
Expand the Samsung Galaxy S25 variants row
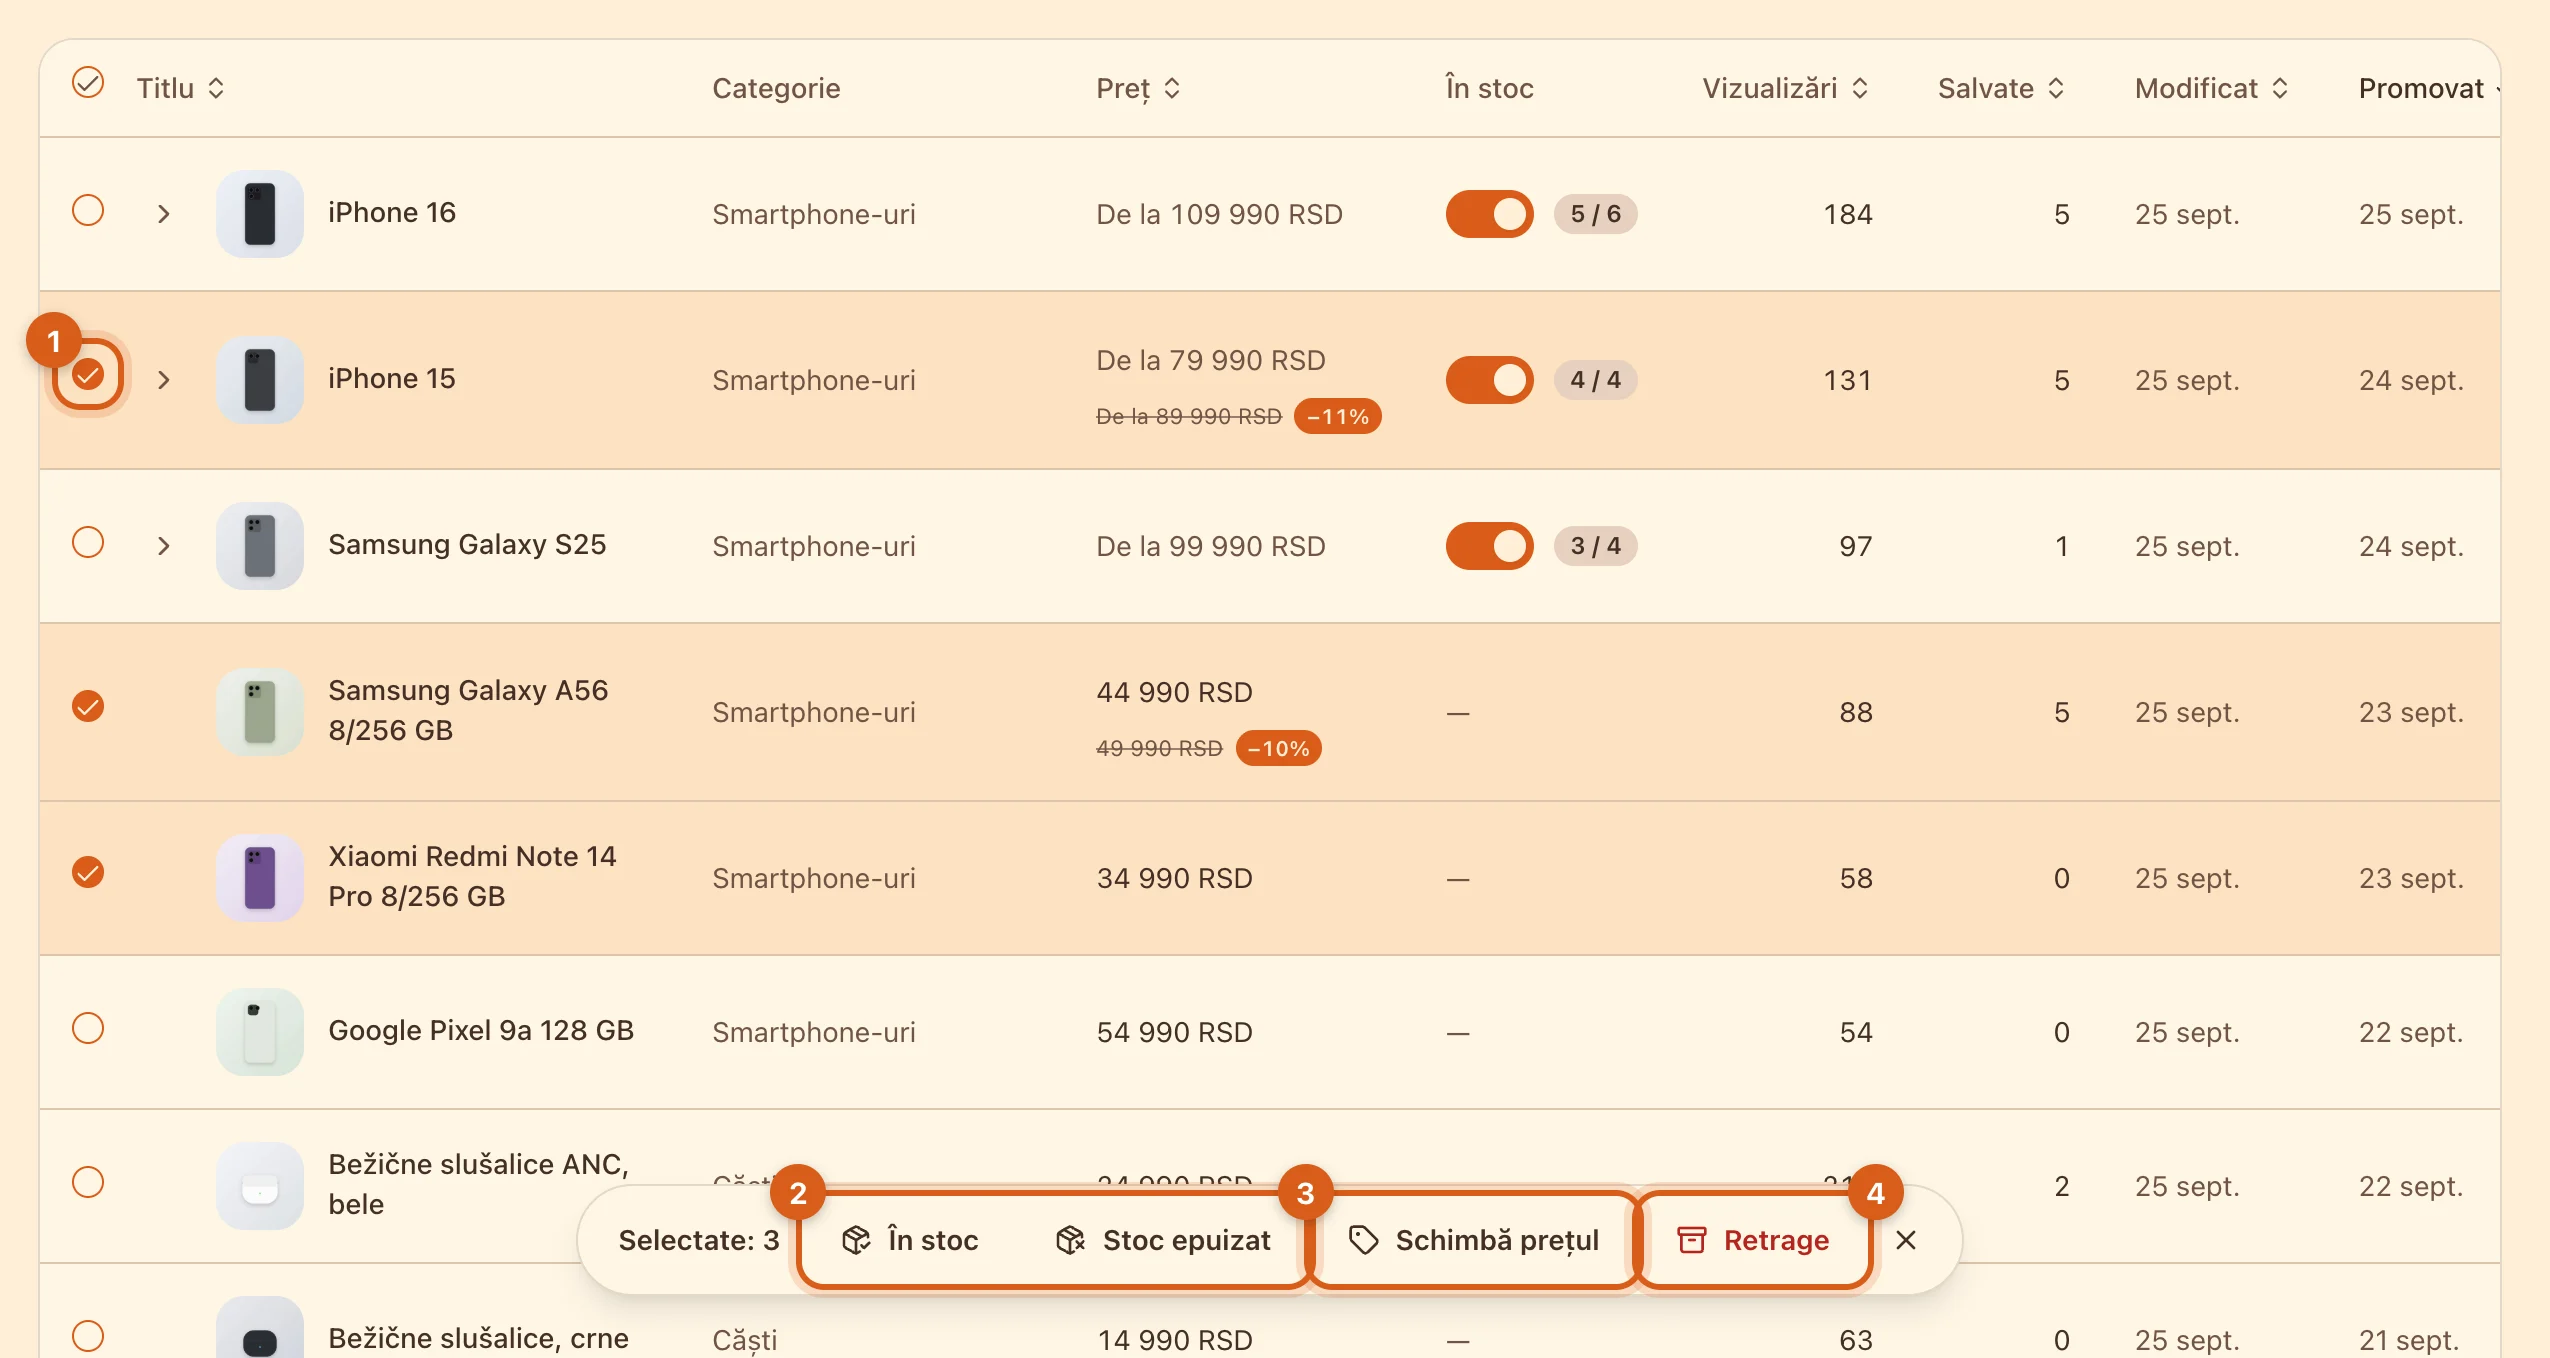(x=164, y=546)
